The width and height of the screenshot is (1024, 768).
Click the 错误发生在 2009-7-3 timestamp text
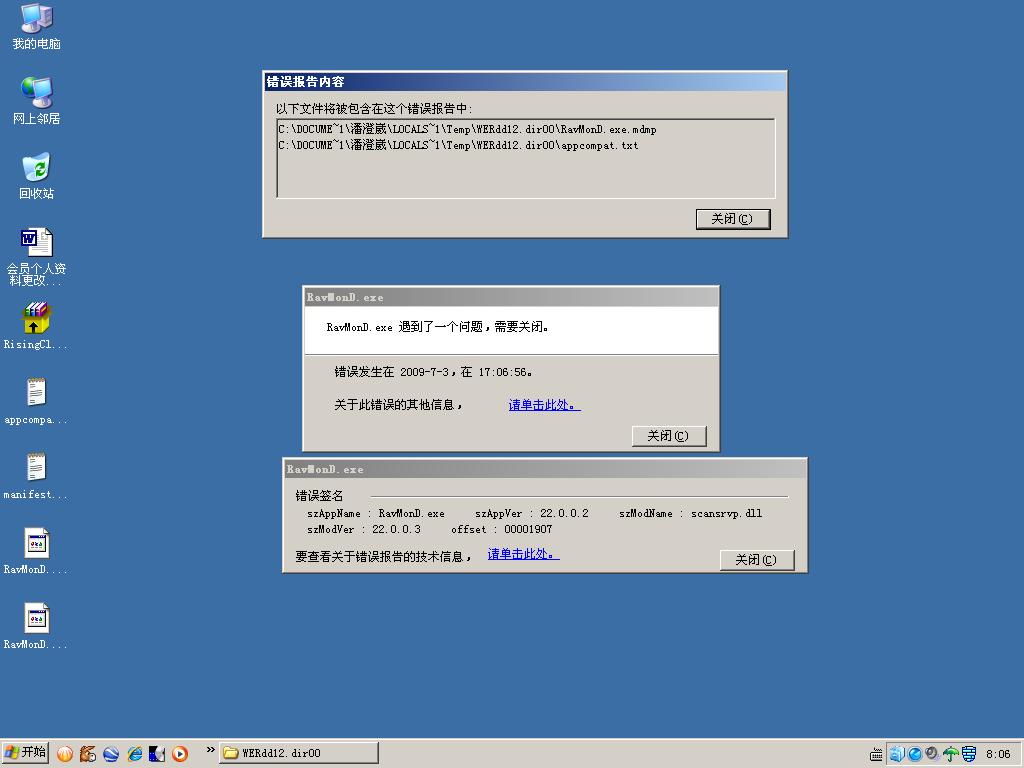tap(433, 372)
